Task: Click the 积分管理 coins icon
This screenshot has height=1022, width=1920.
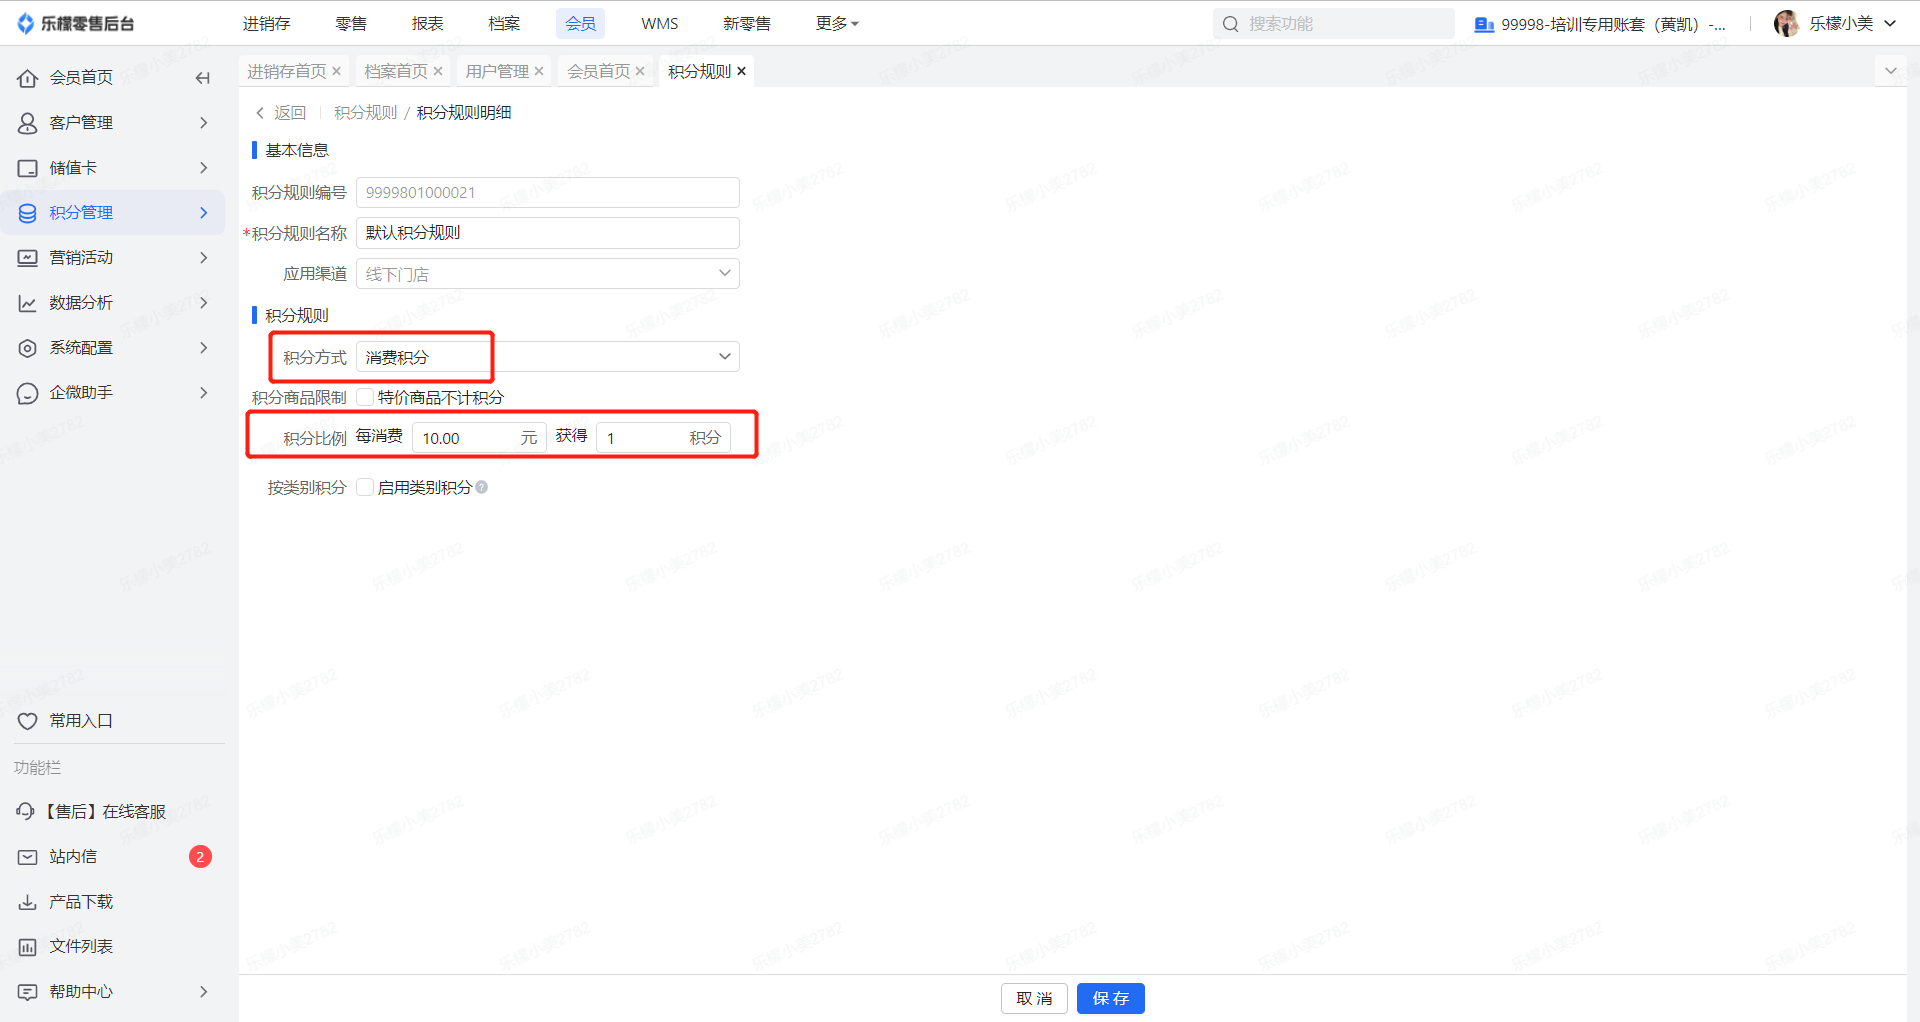Action: point(28,213)
